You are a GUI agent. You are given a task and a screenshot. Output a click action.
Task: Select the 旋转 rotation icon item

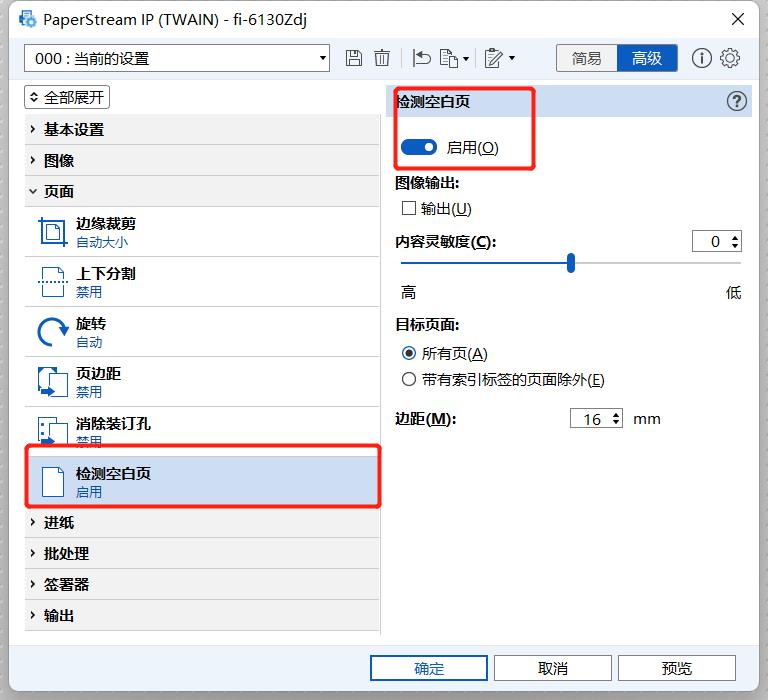point(52,332)
